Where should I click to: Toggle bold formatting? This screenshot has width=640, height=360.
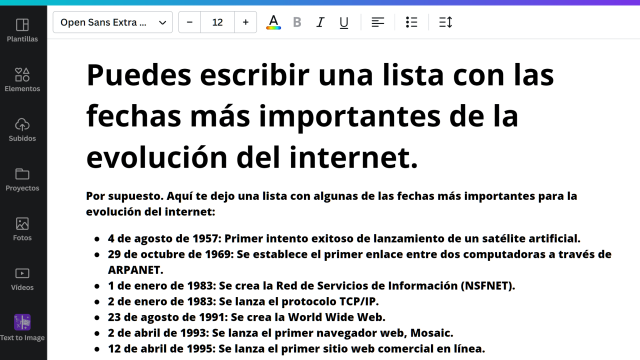[x=297, y=22]
